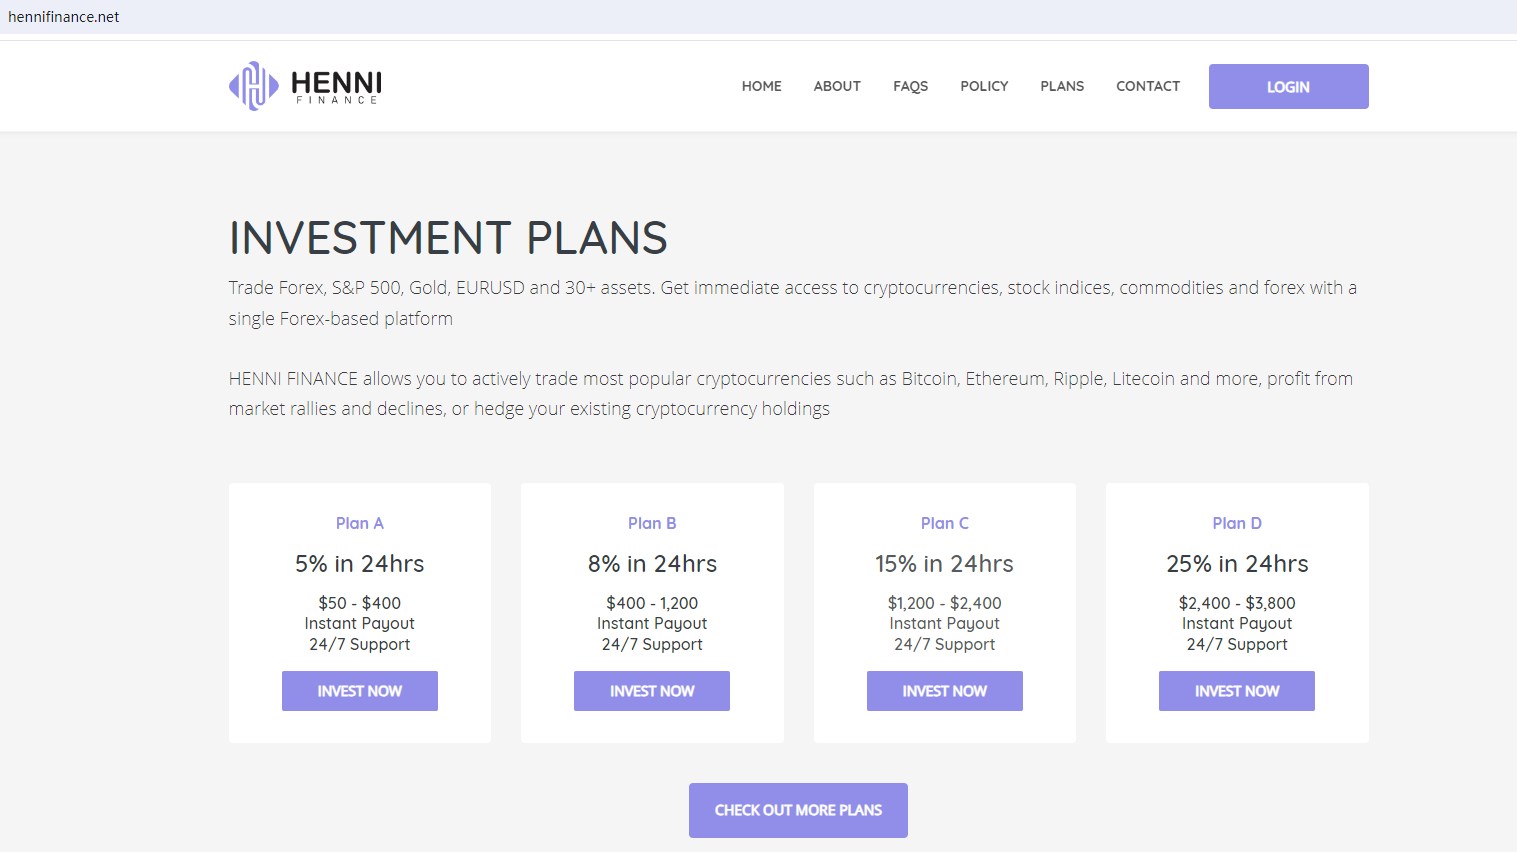Select the Plan A title
Viewport: 1517px width, 852px height.
360,523
